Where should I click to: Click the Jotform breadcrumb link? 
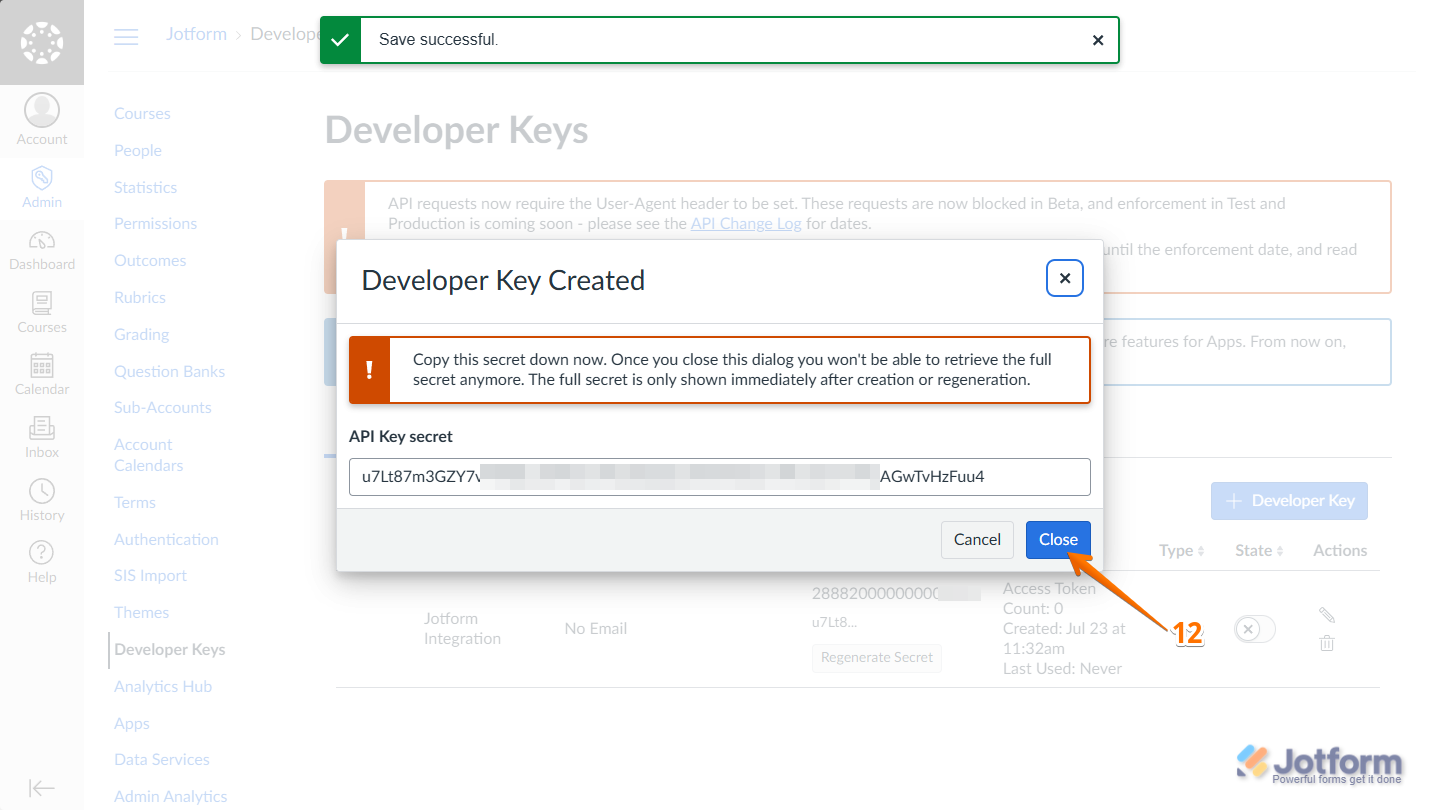point(196,34)
